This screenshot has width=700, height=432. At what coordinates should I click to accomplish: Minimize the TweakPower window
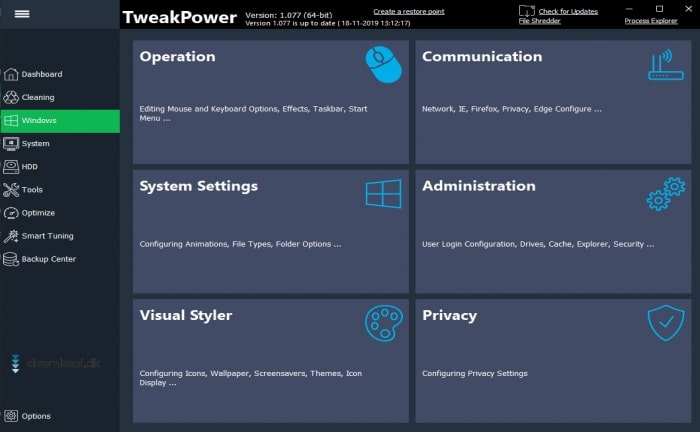[x=629, y=8]
